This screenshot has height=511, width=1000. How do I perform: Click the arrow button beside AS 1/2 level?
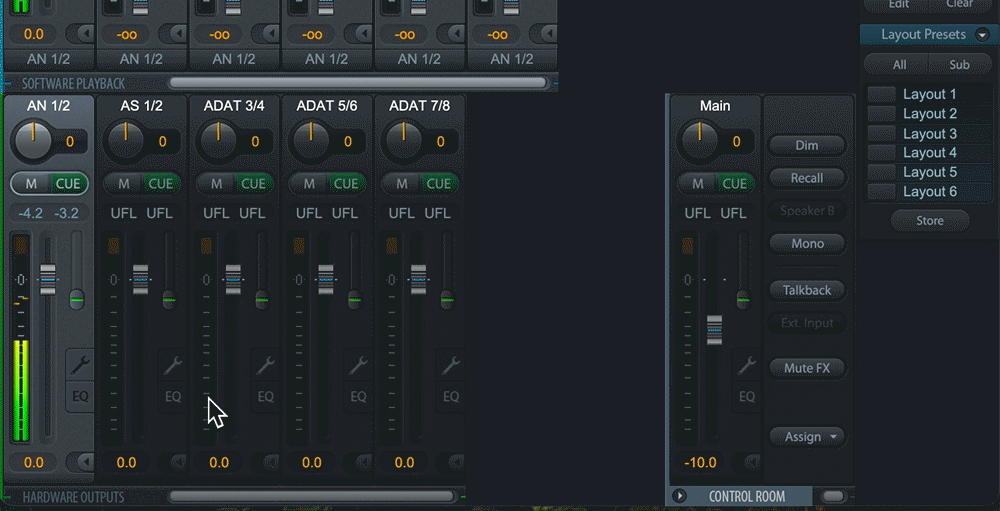176,462
